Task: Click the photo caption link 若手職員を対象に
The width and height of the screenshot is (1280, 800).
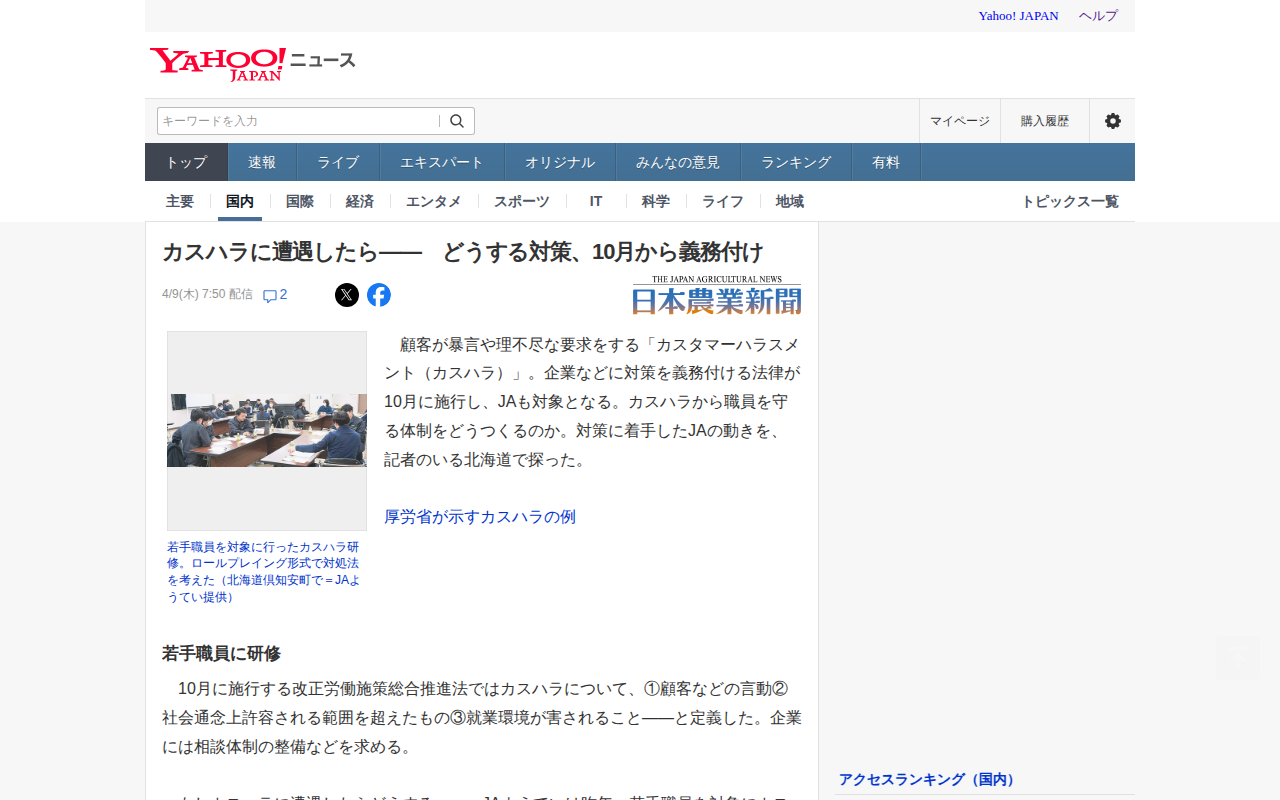Action: 264,572
